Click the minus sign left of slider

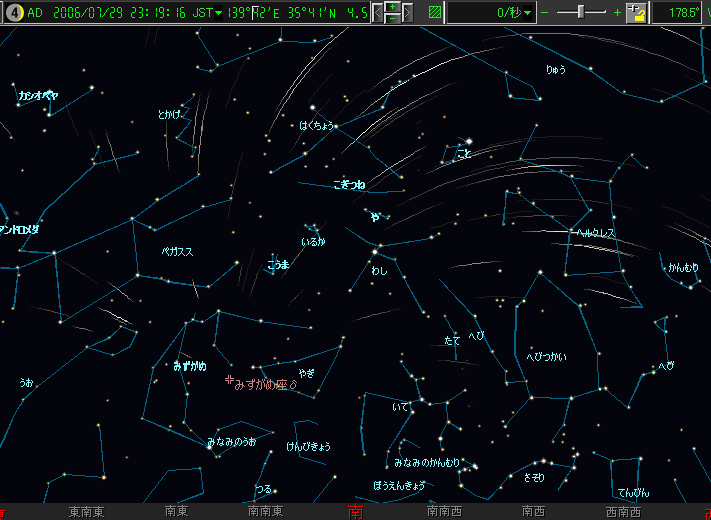pyautogui.click(x=544, y=13)
